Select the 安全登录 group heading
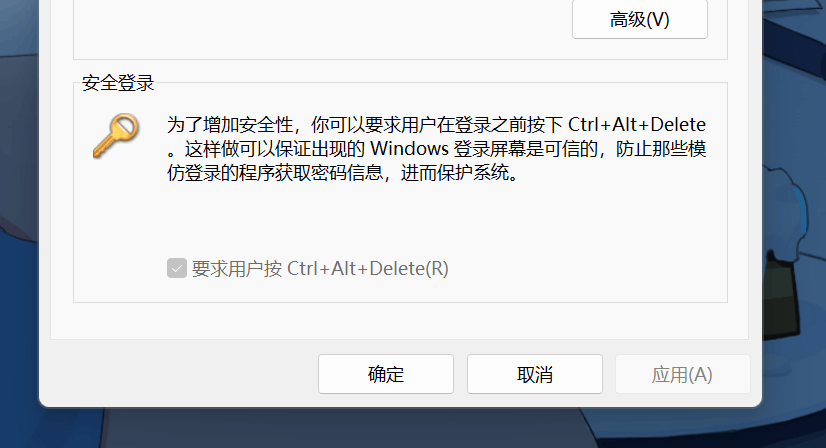The image size is (826, 448). [x=118, y=83]
